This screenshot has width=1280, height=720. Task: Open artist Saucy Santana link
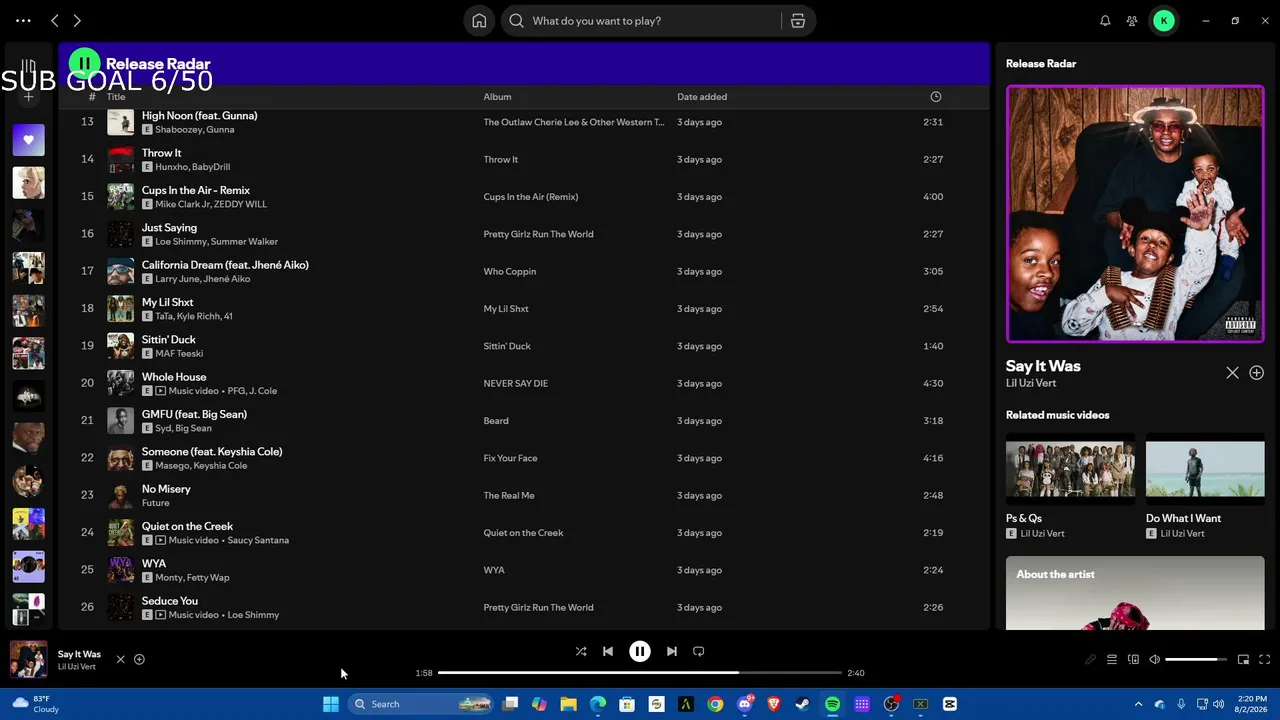pyautogui.click(x=258, y=540)
